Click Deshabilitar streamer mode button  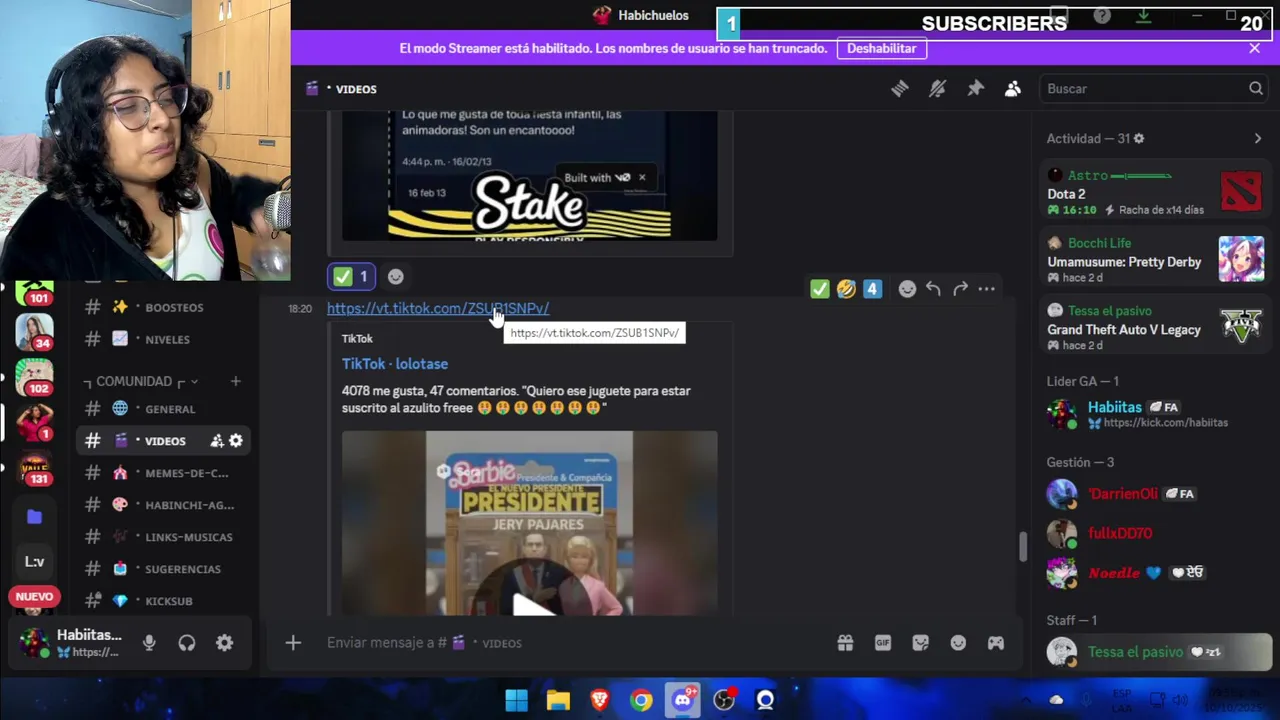(x=881, y=48)
